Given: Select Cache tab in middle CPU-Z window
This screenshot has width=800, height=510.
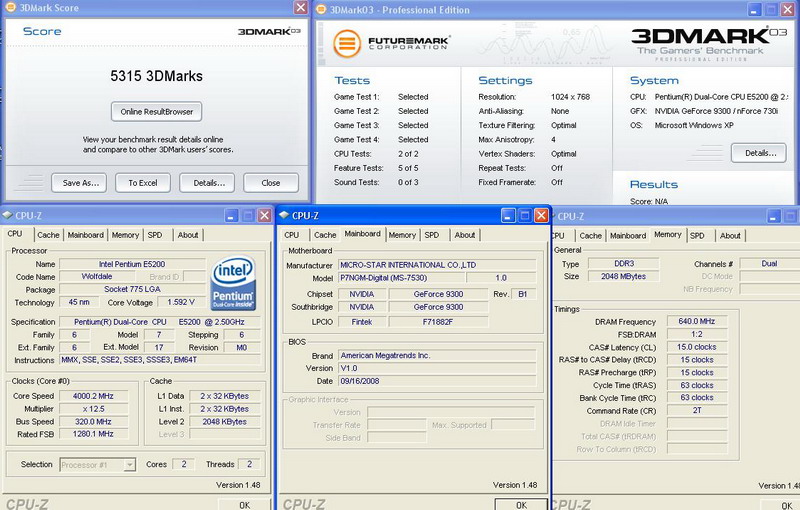Looking at the screenshot, I should click(x=325, y=235).
